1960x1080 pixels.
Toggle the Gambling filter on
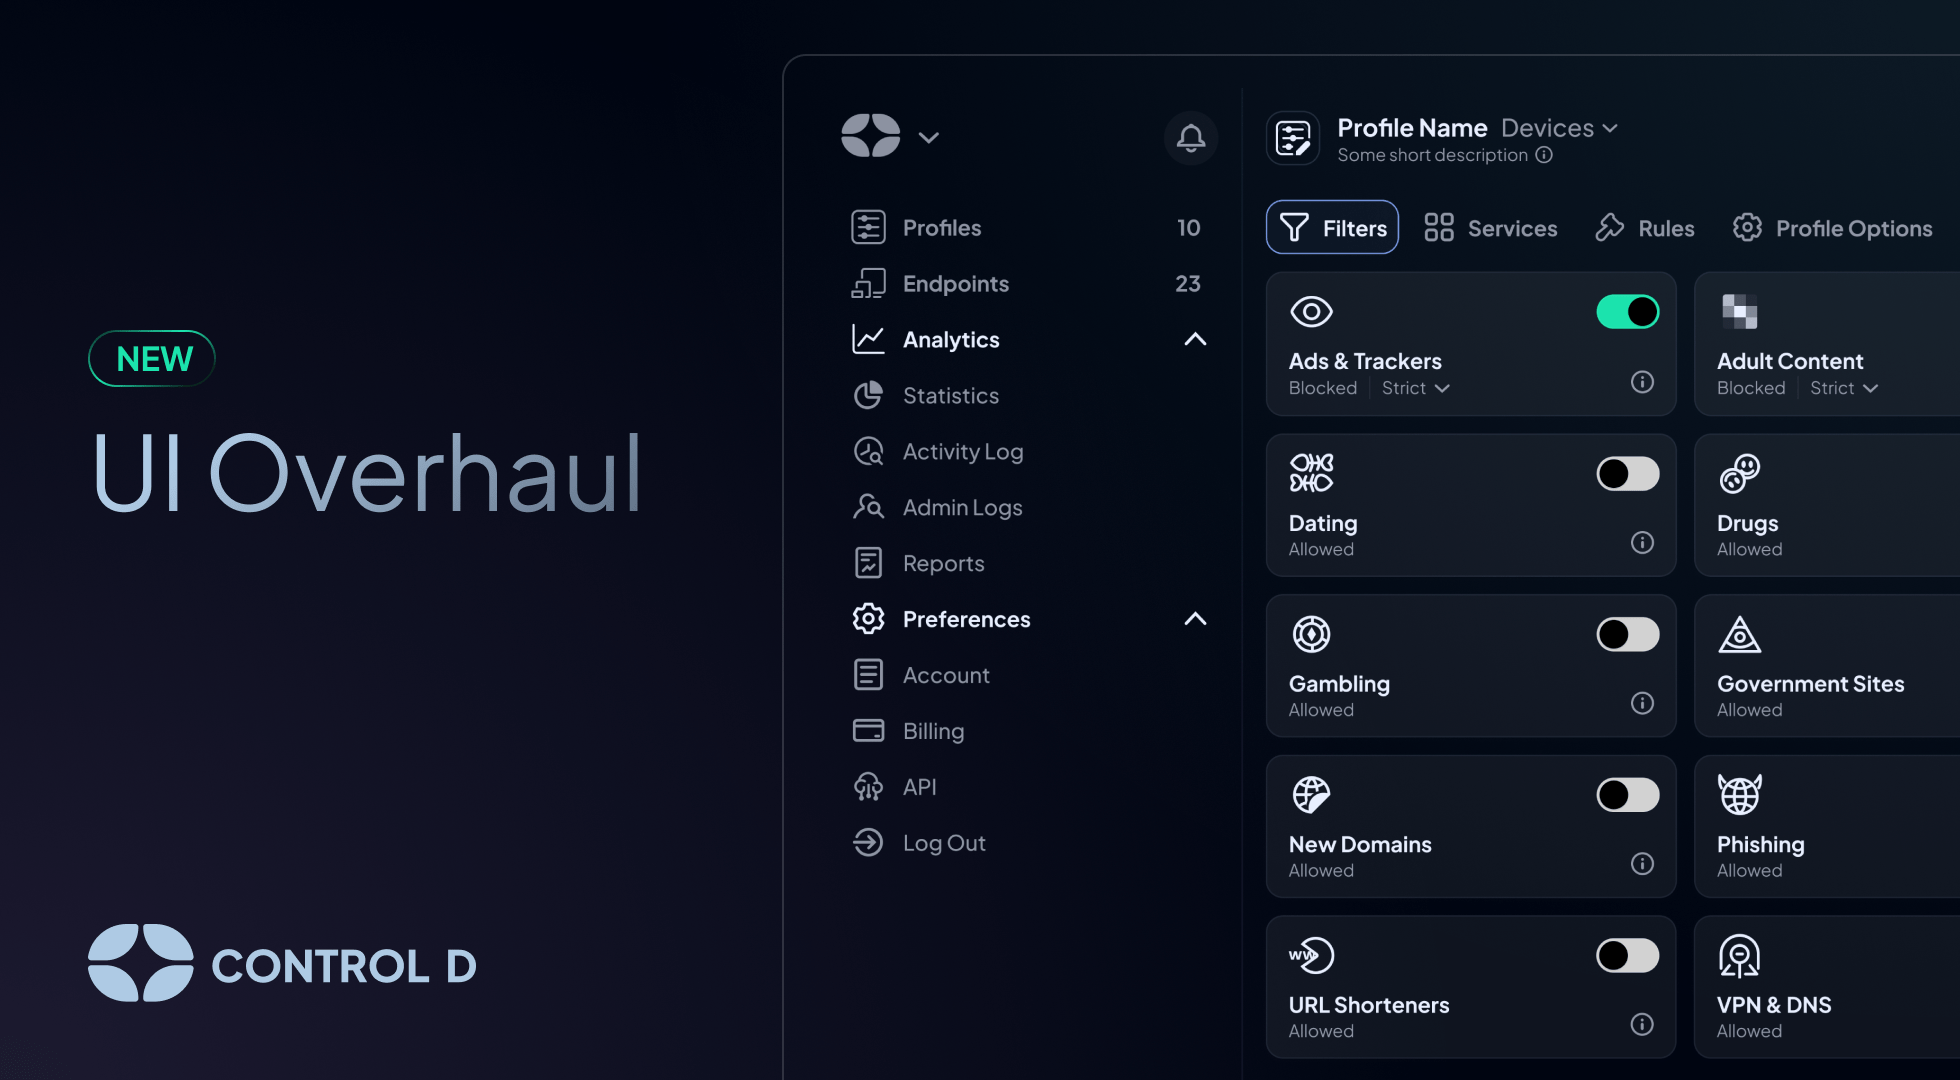tap(1626, 633)
